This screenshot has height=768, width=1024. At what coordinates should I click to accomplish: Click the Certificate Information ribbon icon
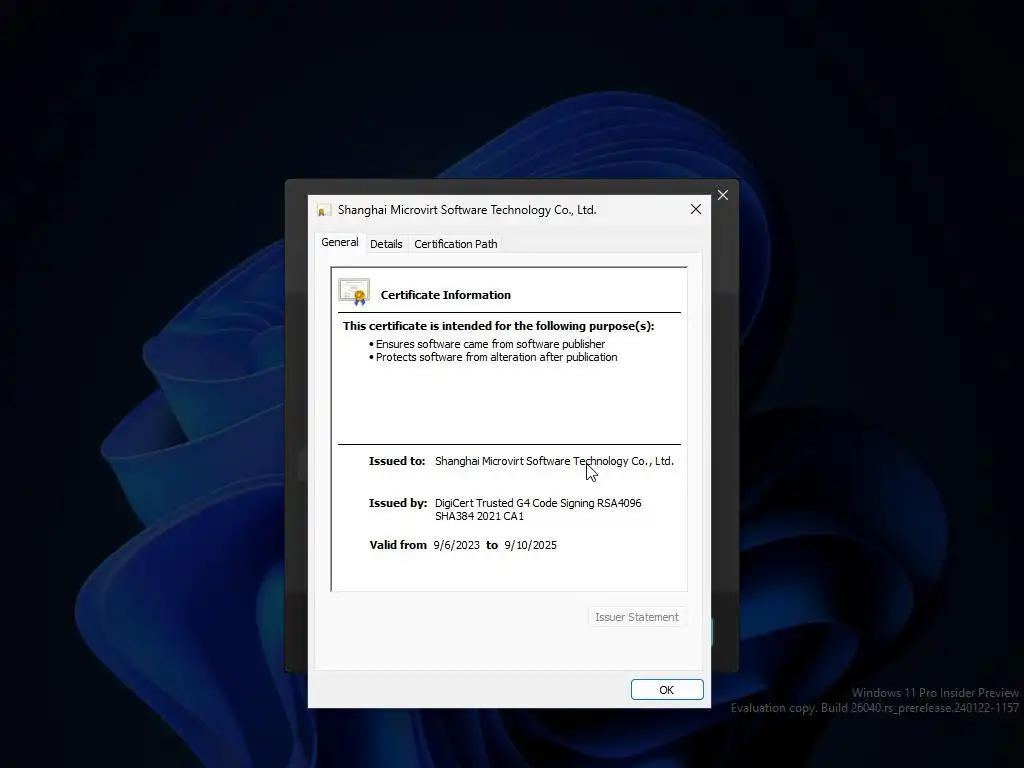354,293
